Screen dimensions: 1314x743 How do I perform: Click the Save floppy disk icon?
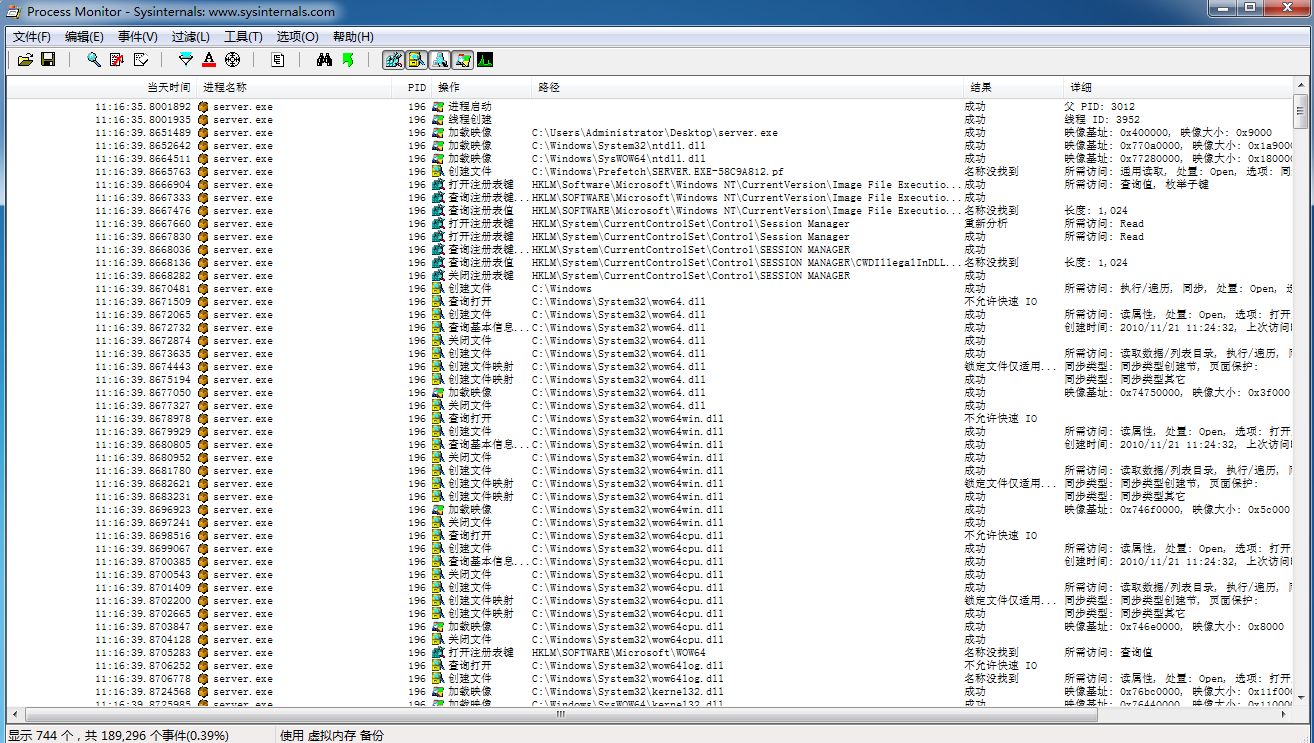pos(48,60)
